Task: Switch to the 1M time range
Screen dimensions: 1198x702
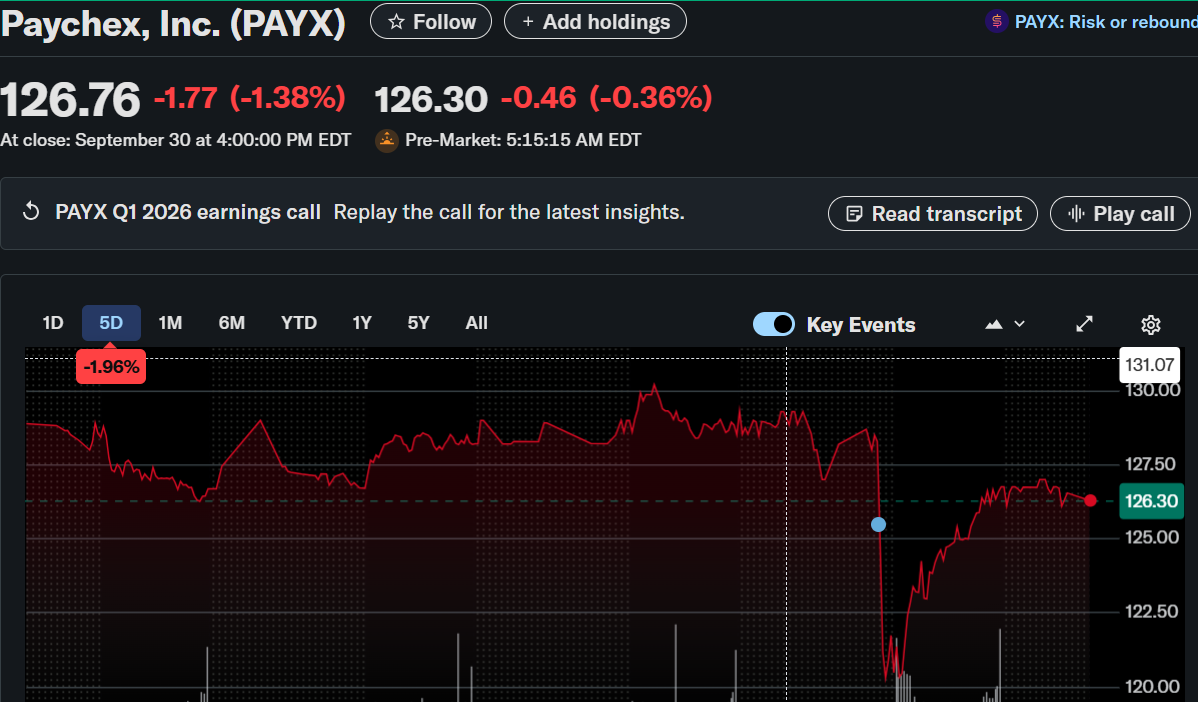Action: [x=170, y=323]
